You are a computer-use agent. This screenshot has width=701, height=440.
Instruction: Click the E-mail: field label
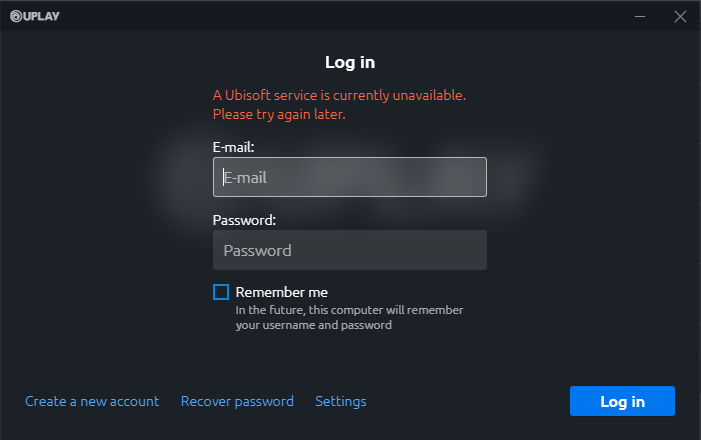click(x=234, y=147)
